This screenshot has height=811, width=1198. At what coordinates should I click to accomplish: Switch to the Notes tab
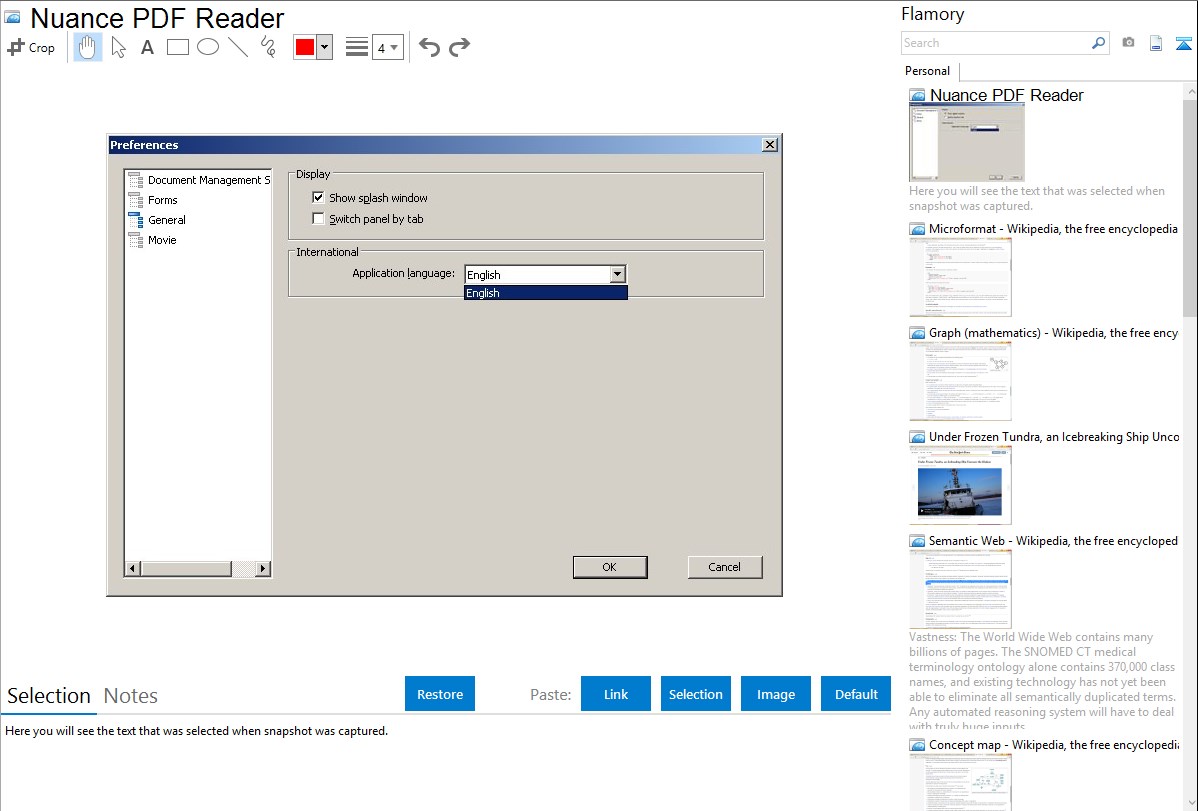(131, 696)
